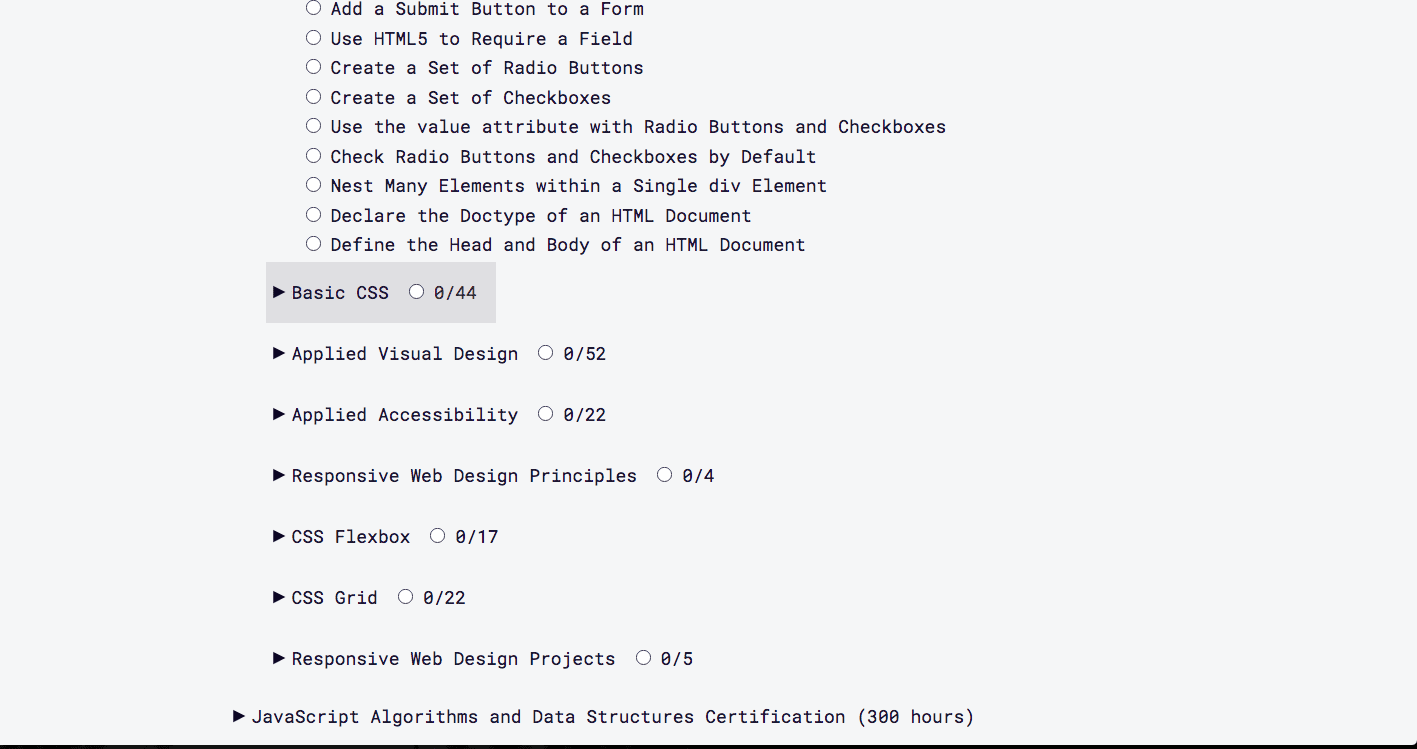The width and height of the screenshot is (1417, 749).
Task: Toggle the Basic CSS 0/44 progress radio
Action: point(417,292)
